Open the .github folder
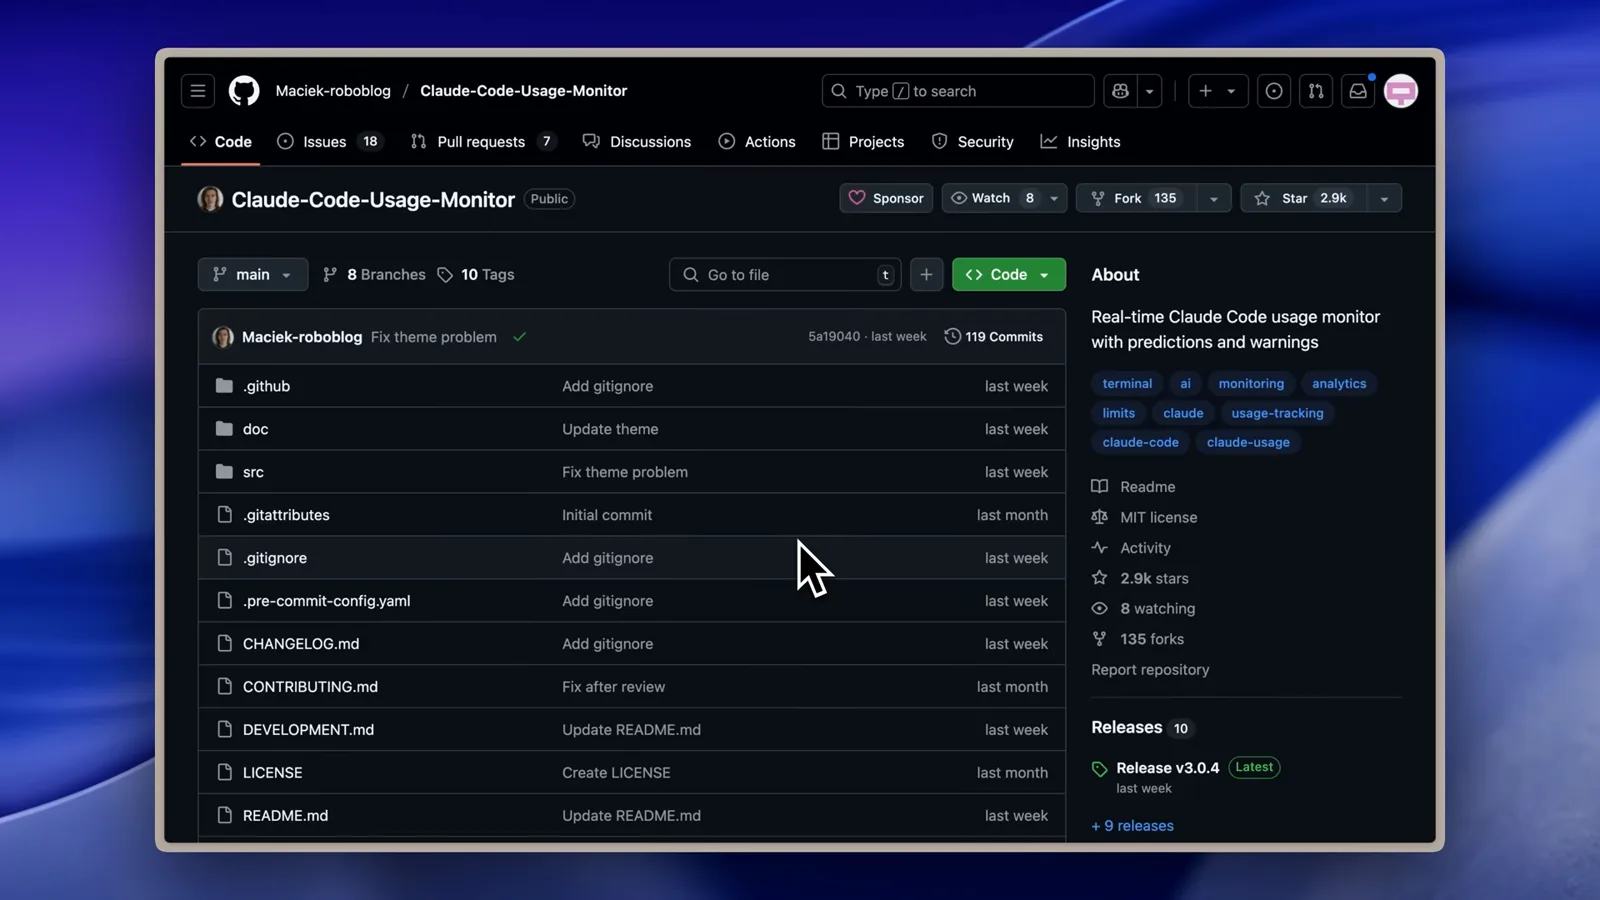This screenshot has height=900, width=1600. click(x=266, y=386)
